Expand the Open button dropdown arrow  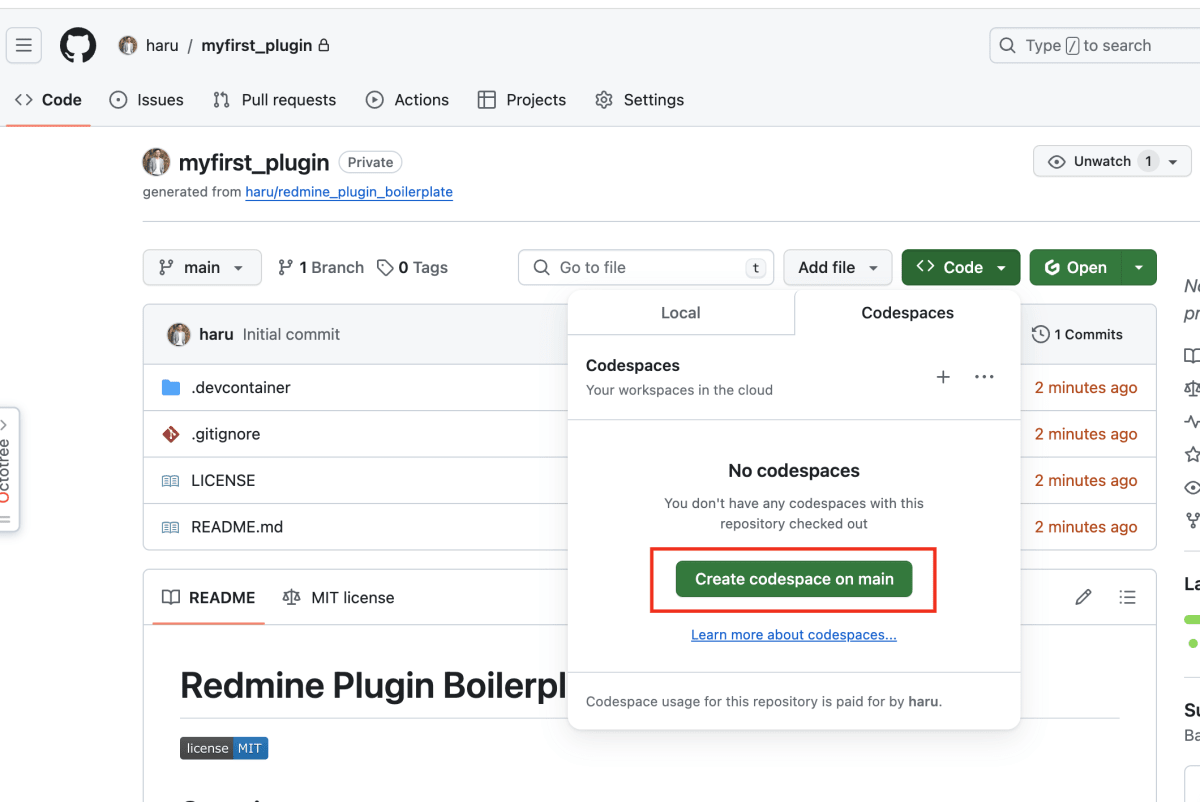1139,267
